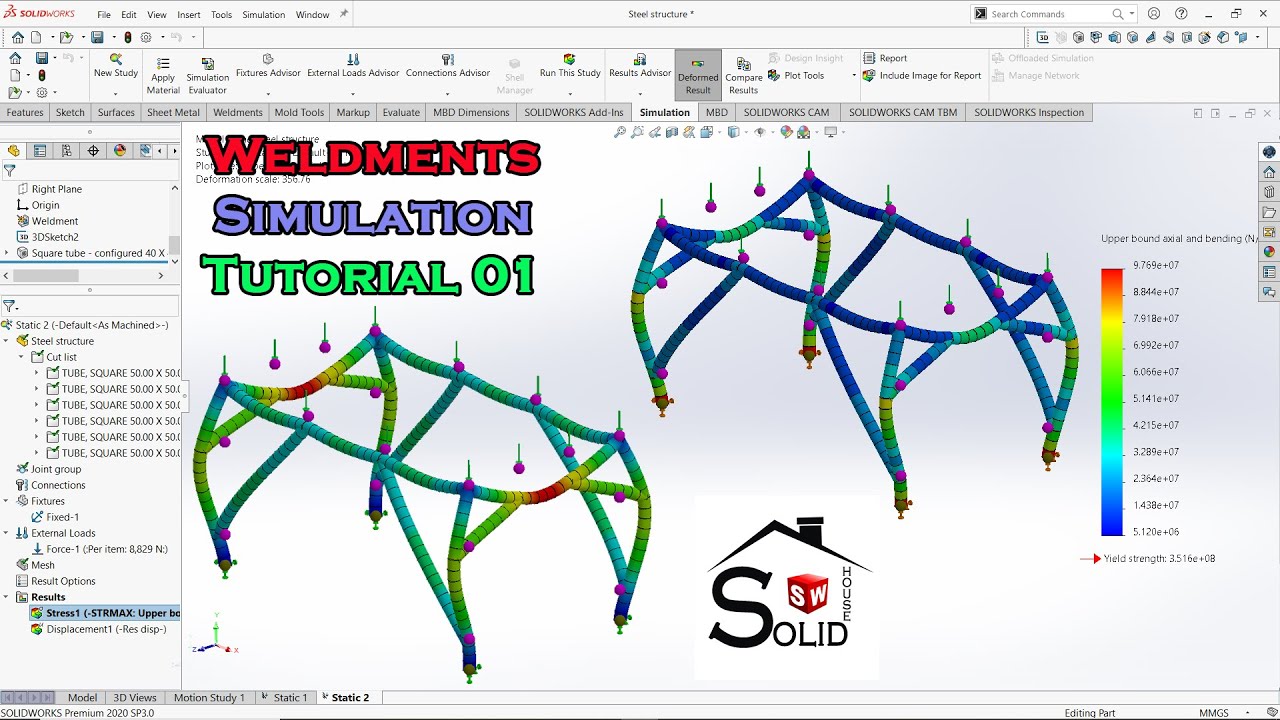Screen dimensions: 1280x720
Task: Click Run This Study icon
Action: 570,59
